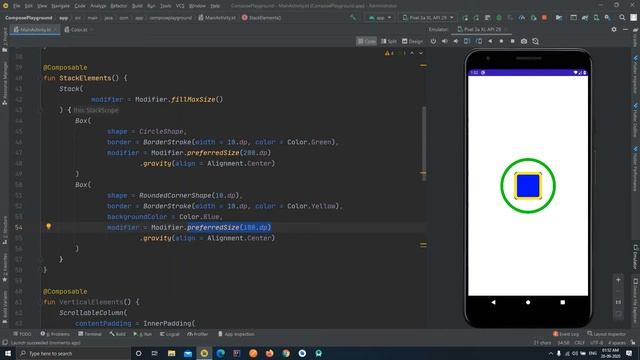640x360 pixels.
Task: Click the emulator zoom in plus button
Action: pos(618,280)
